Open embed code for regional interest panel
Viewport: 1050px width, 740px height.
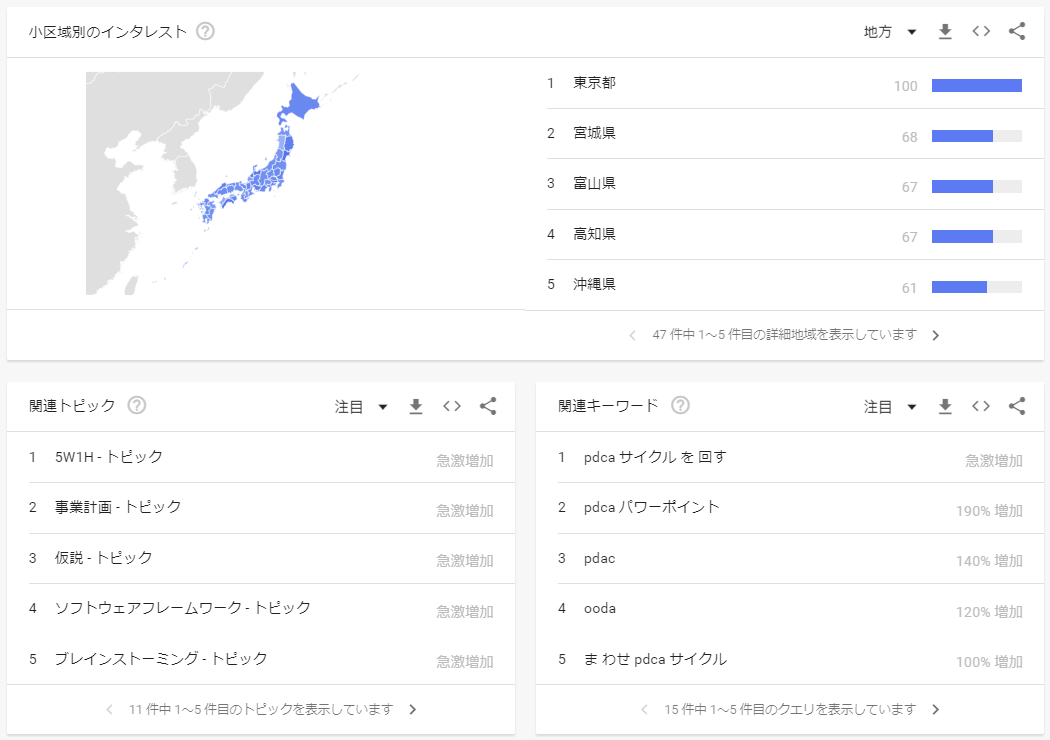(981, 31)
